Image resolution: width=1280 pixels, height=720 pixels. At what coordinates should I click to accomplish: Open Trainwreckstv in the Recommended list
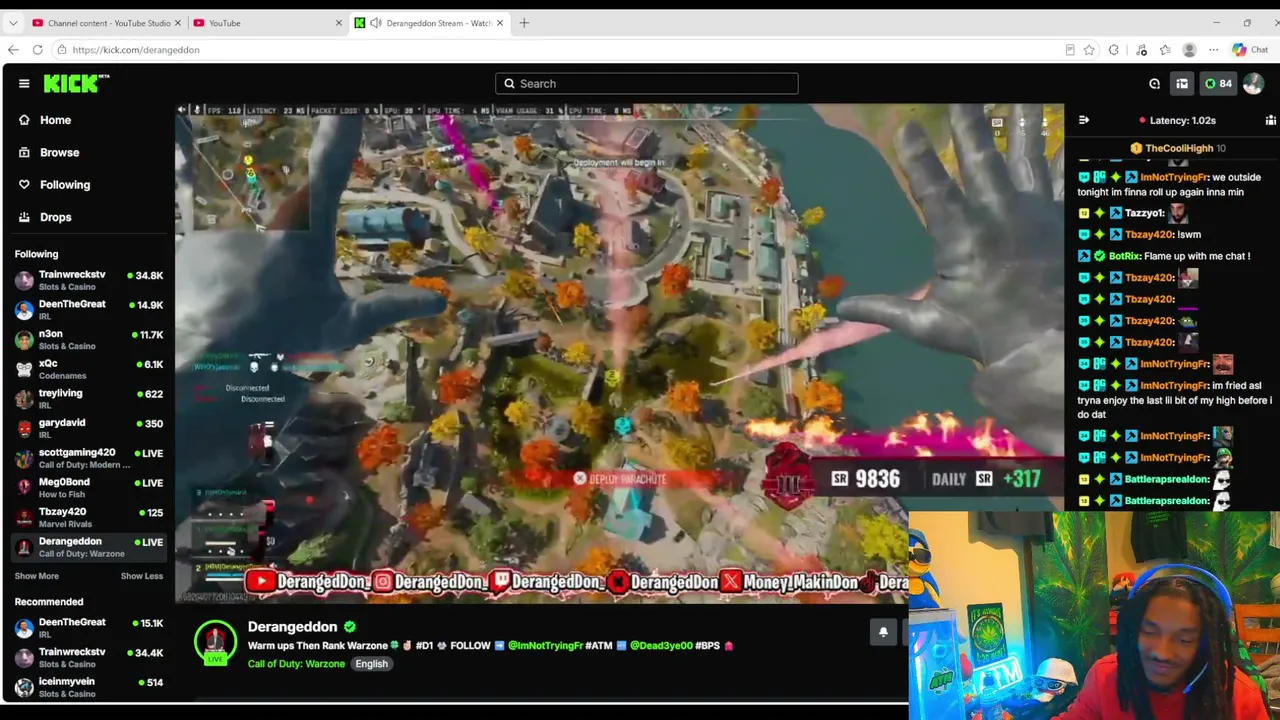pyautogui.click(x=88, y=657)
